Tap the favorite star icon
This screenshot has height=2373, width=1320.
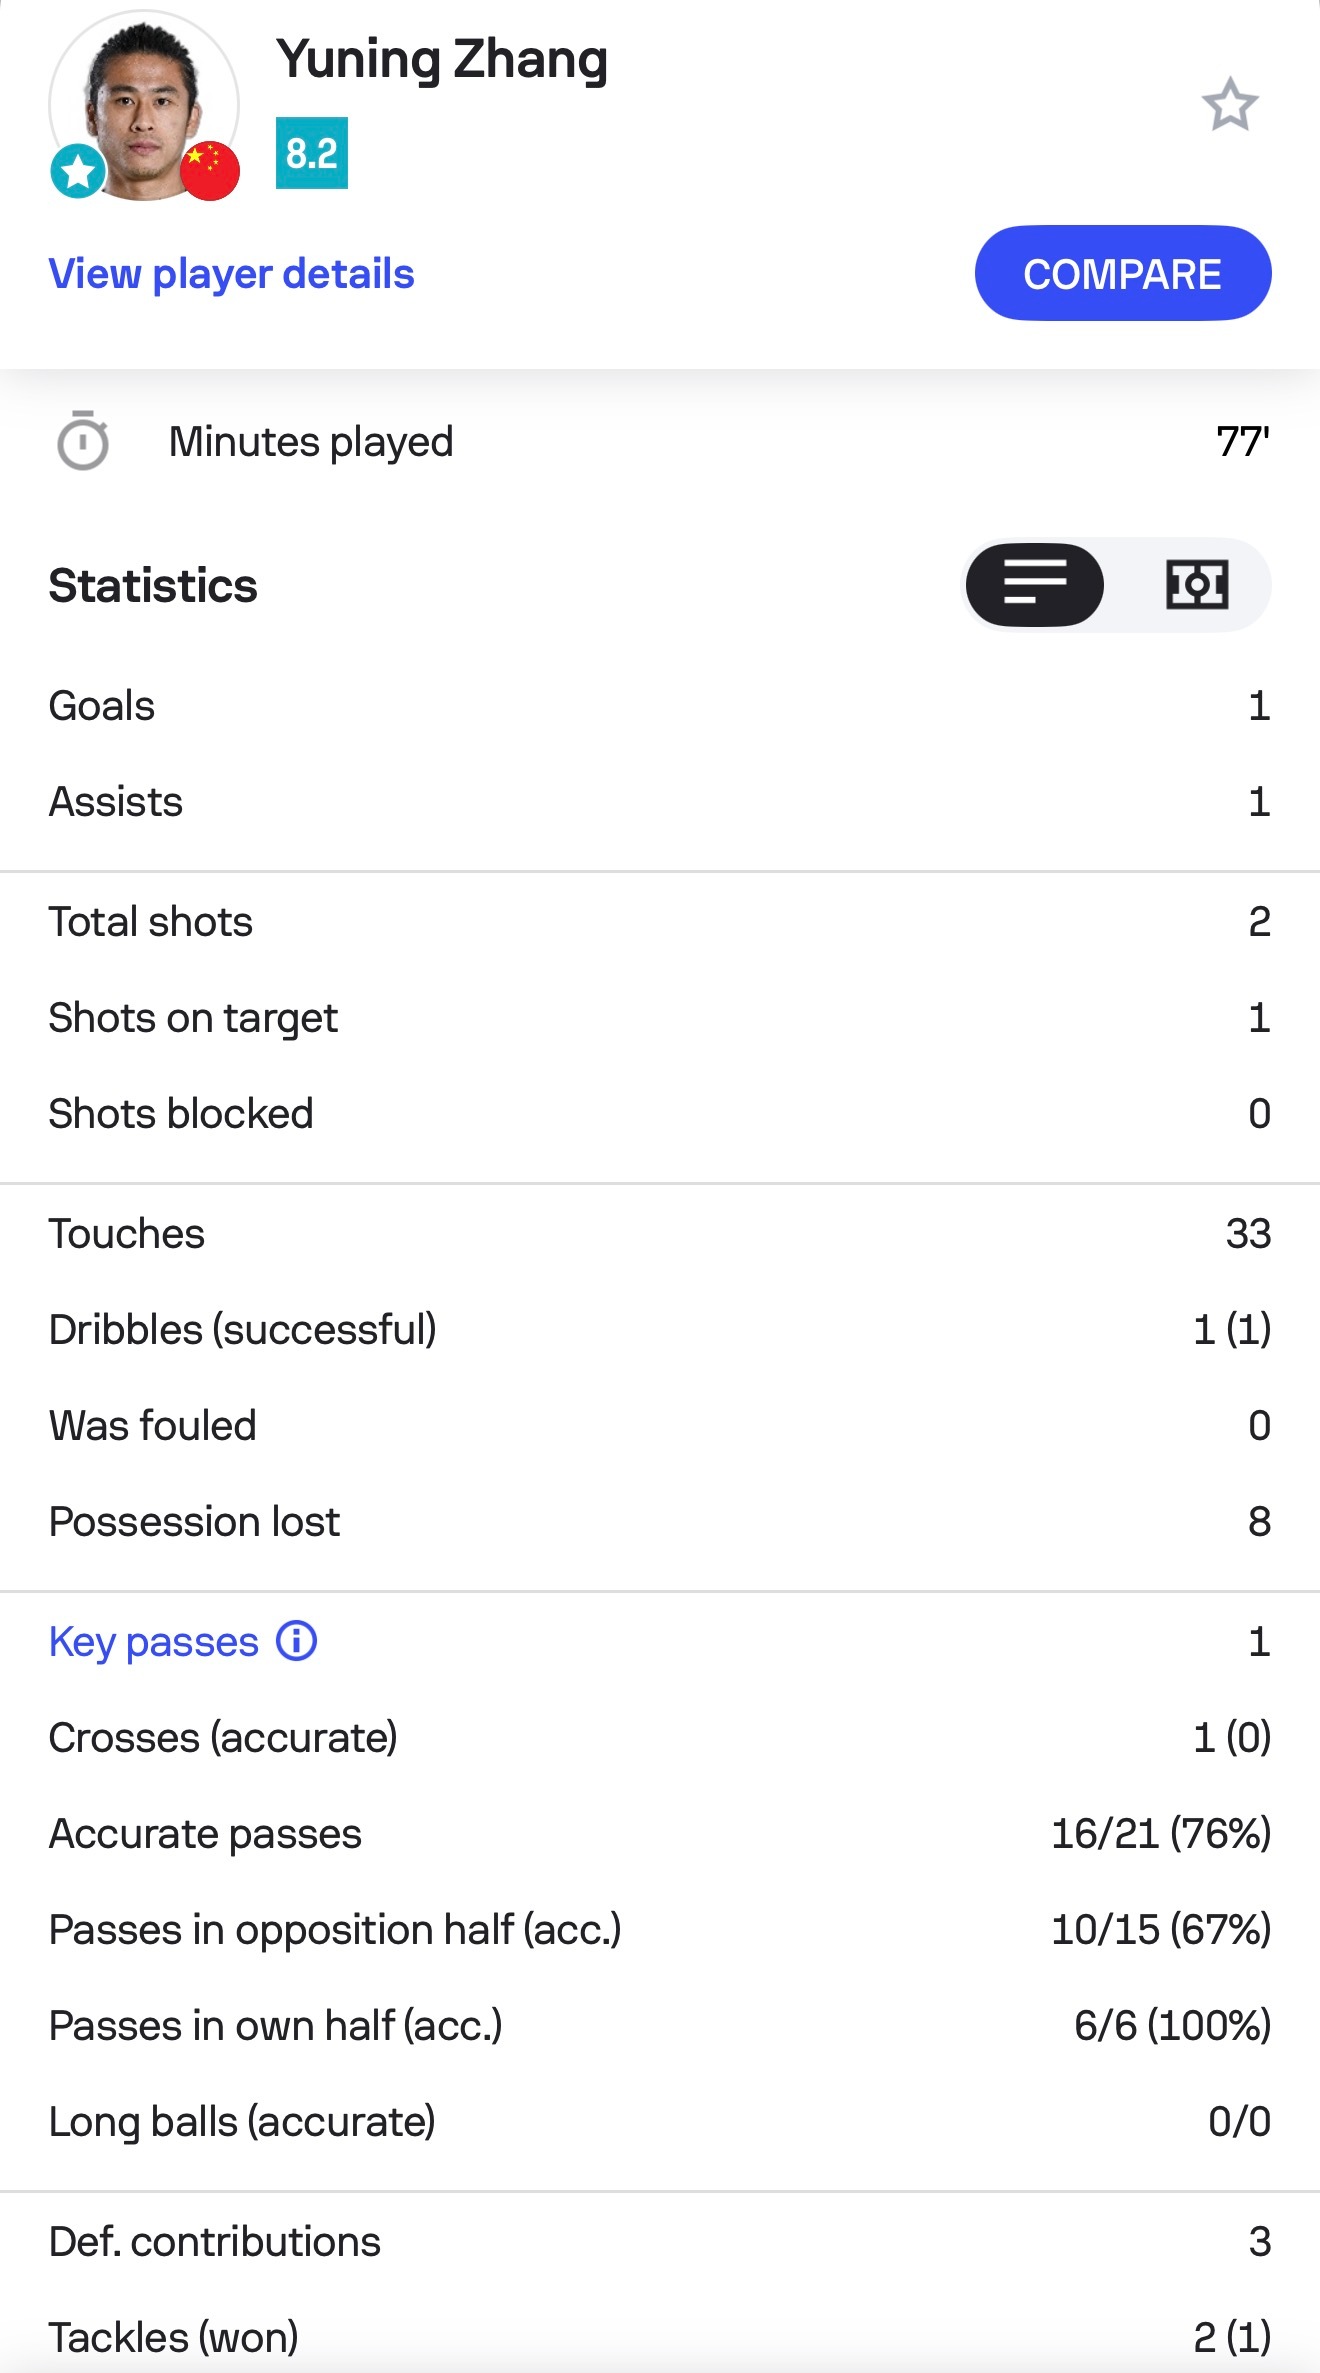coord(1229,104)
